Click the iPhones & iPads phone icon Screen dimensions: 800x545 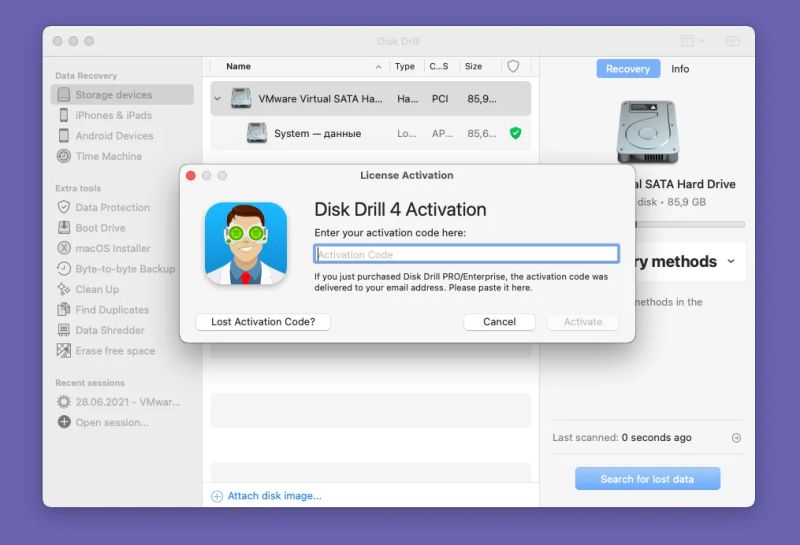click(64, 115)
